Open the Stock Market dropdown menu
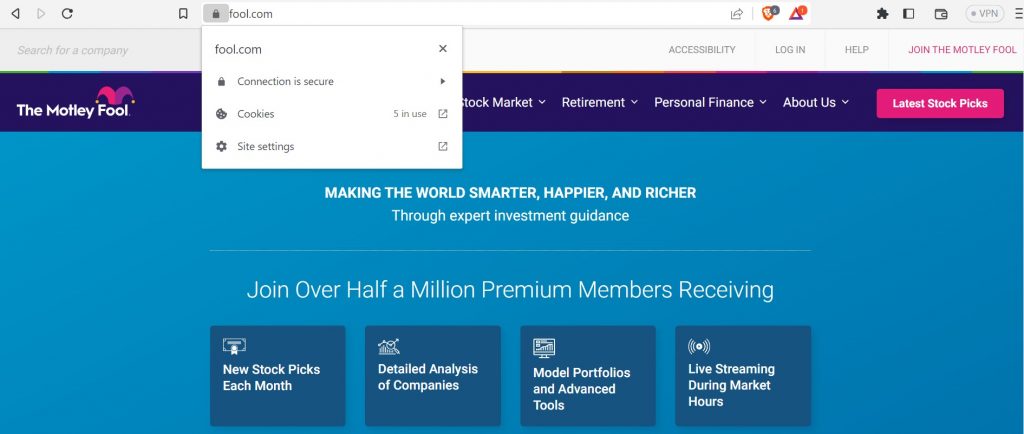Image resolution: width=1024 pixels, height=434 pixels. [503, 102]
